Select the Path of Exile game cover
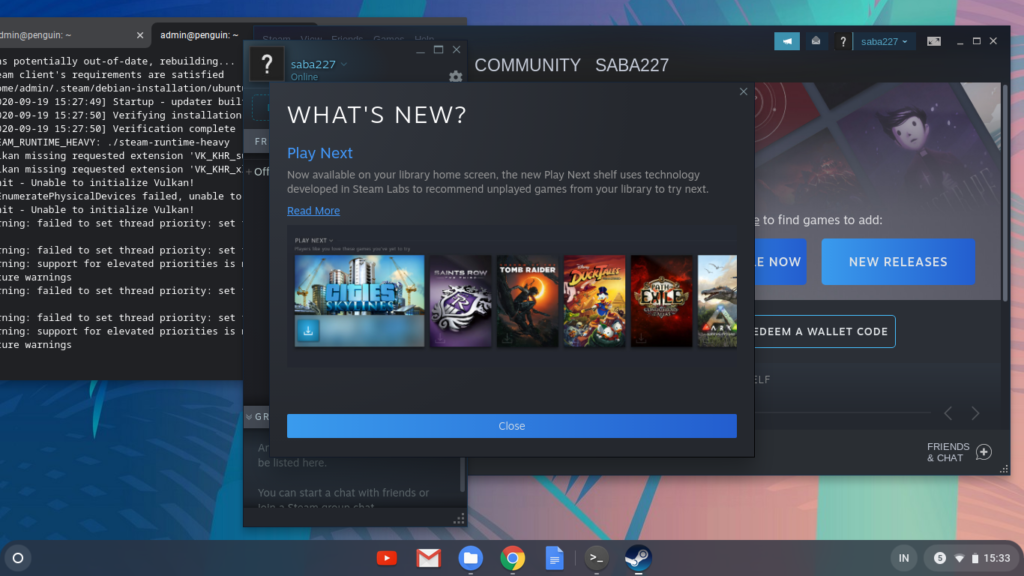Screen dimensions: 1024x576 [x=662, y=301]
